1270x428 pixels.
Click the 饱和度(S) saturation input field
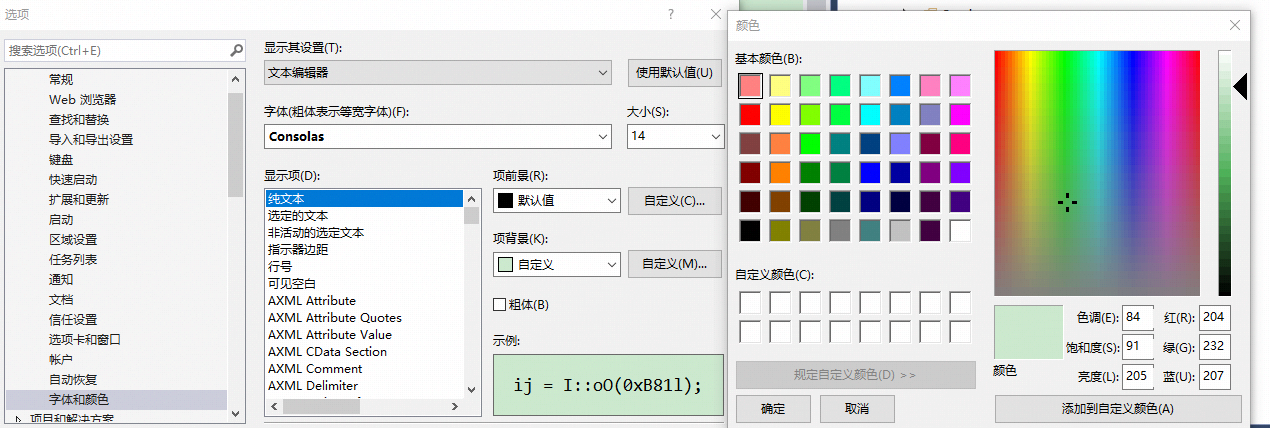point(1138,347)
